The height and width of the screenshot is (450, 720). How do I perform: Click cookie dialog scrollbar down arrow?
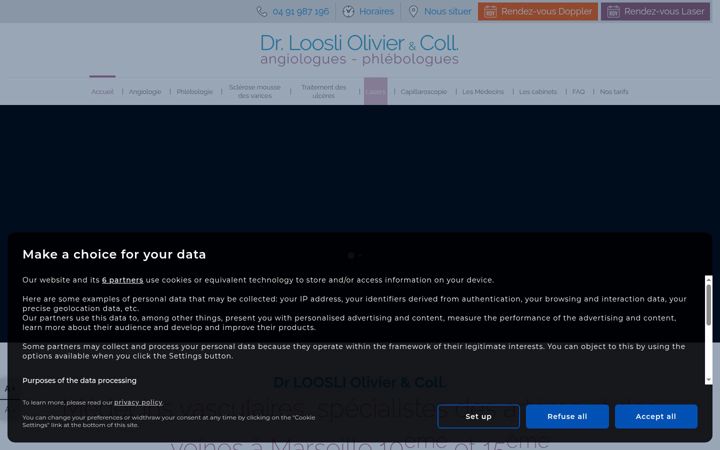[709, 380]
